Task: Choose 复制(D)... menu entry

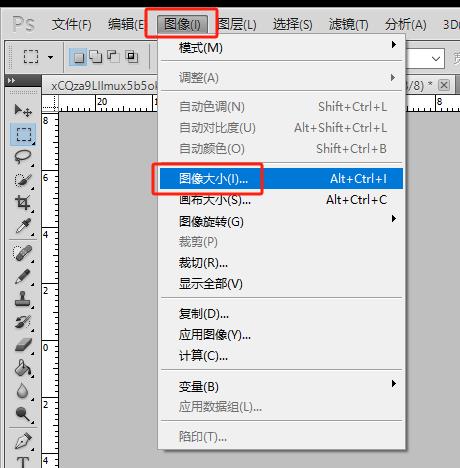Action: (x=282, y=314)
